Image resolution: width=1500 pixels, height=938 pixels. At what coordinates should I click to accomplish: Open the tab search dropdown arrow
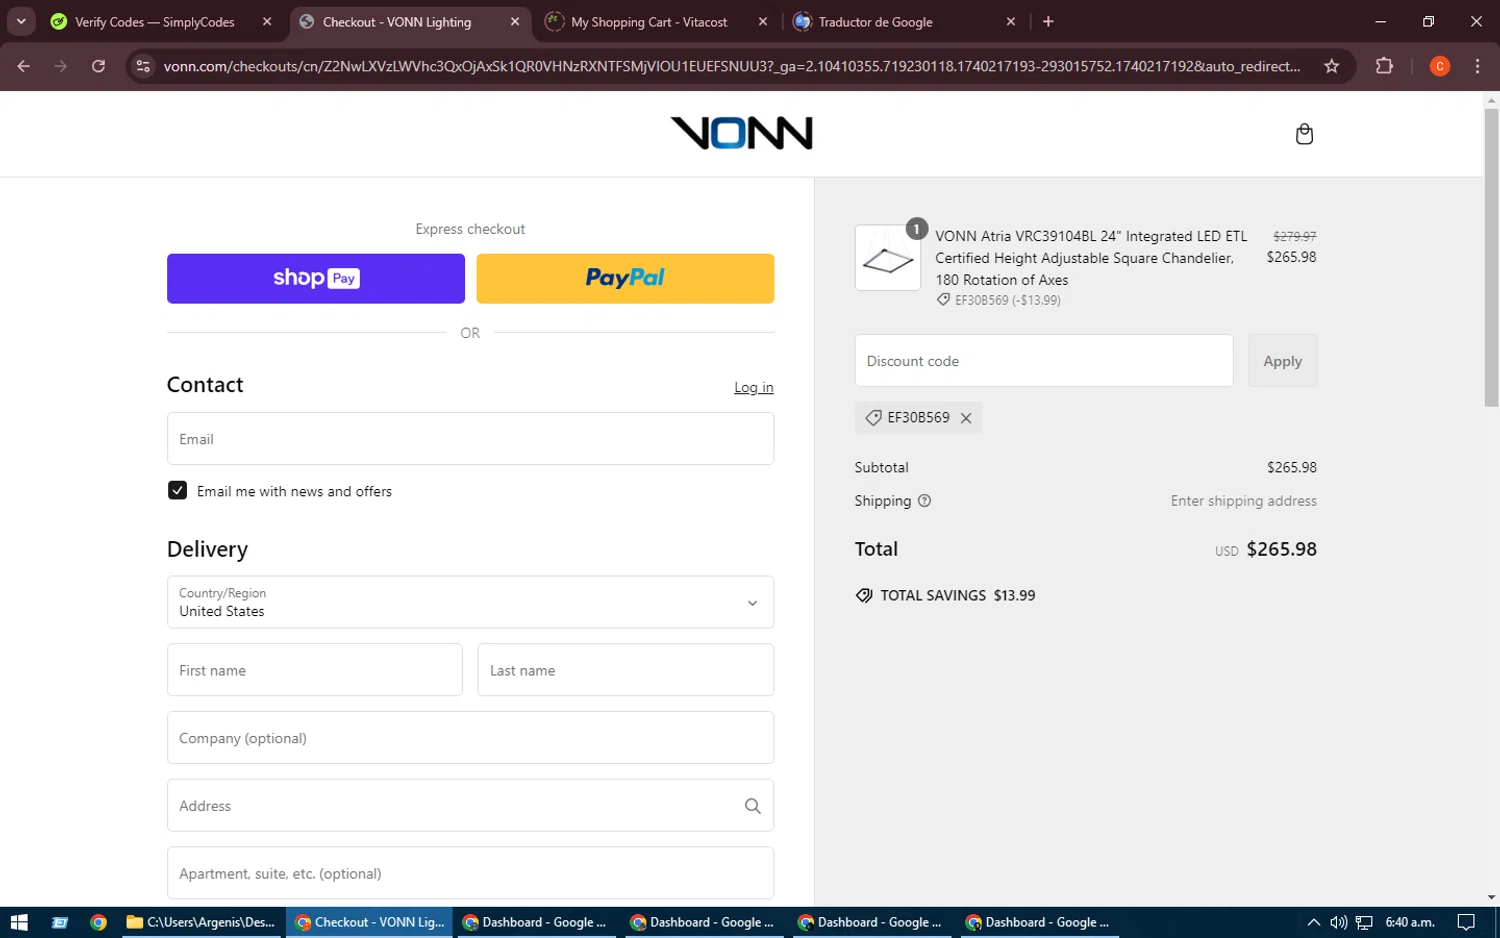tap(21, 21)
